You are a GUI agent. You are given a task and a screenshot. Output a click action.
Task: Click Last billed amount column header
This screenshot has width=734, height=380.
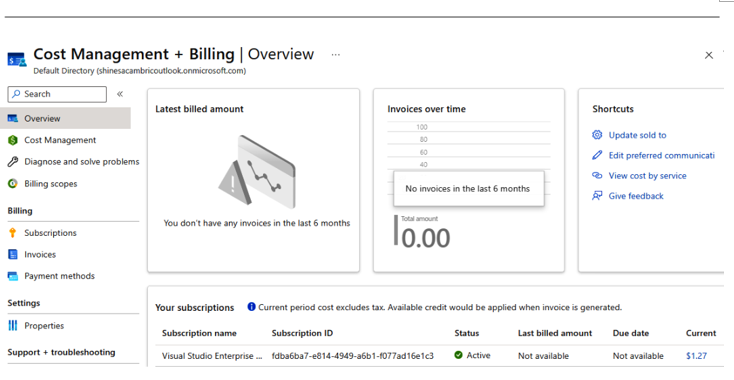(x=555, y=333)
